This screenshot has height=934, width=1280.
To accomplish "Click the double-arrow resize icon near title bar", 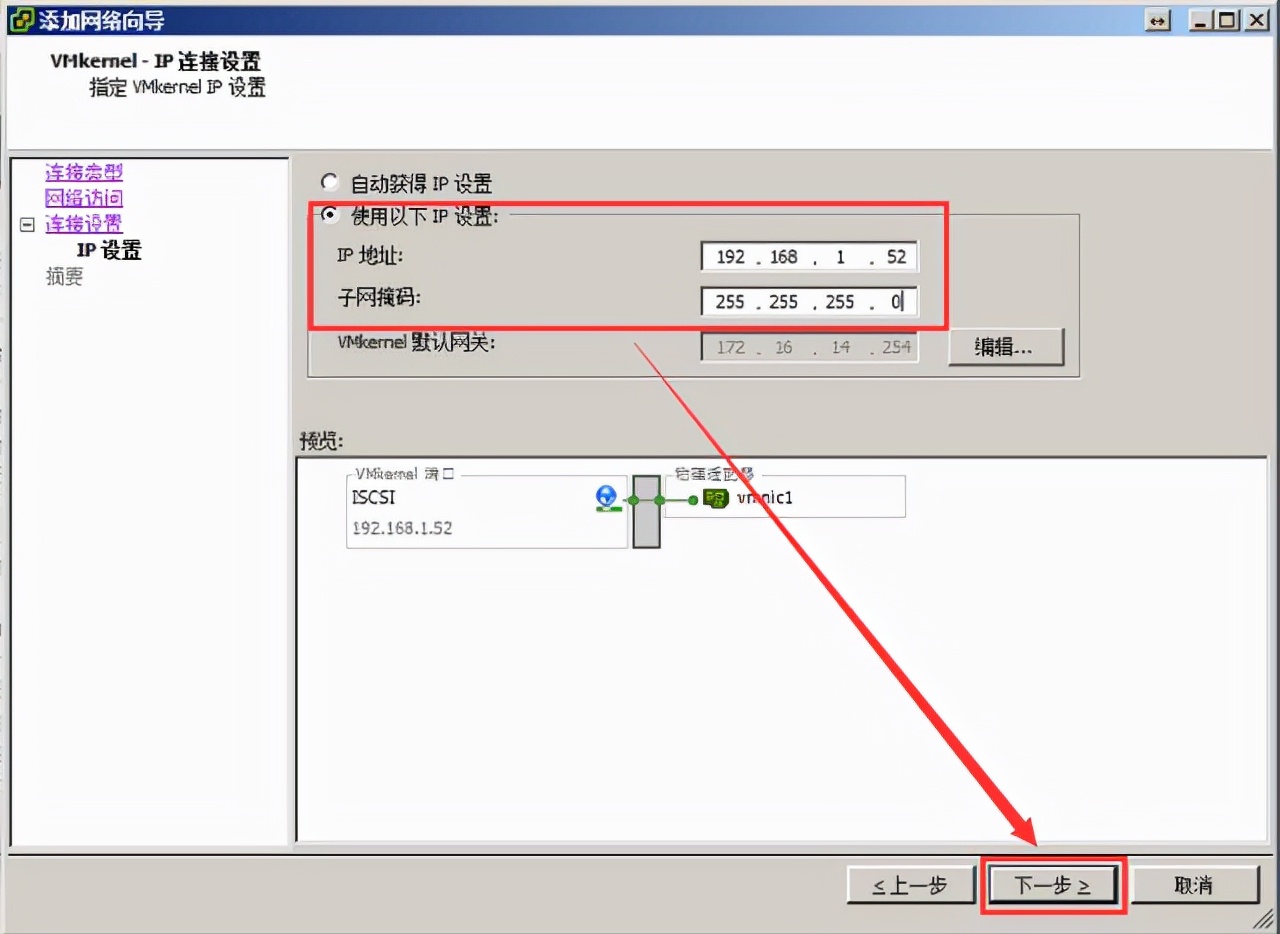I will coord(1159,19).
